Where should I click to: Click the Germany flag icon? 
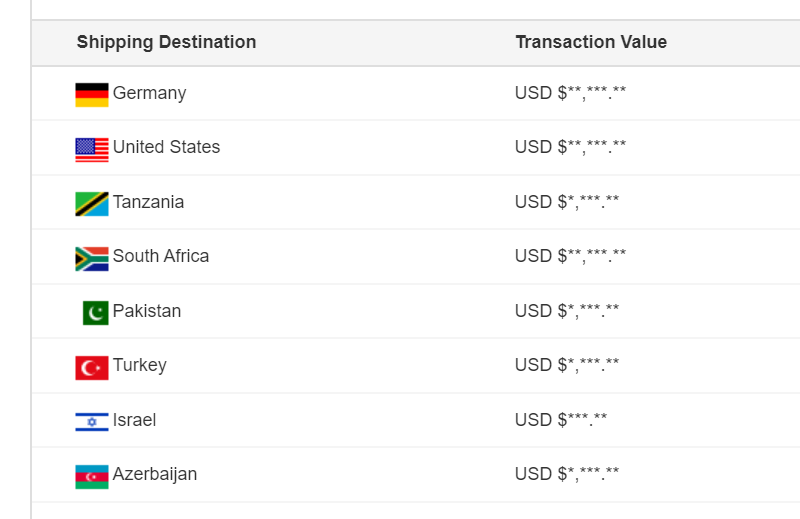[x=92, y=95]
